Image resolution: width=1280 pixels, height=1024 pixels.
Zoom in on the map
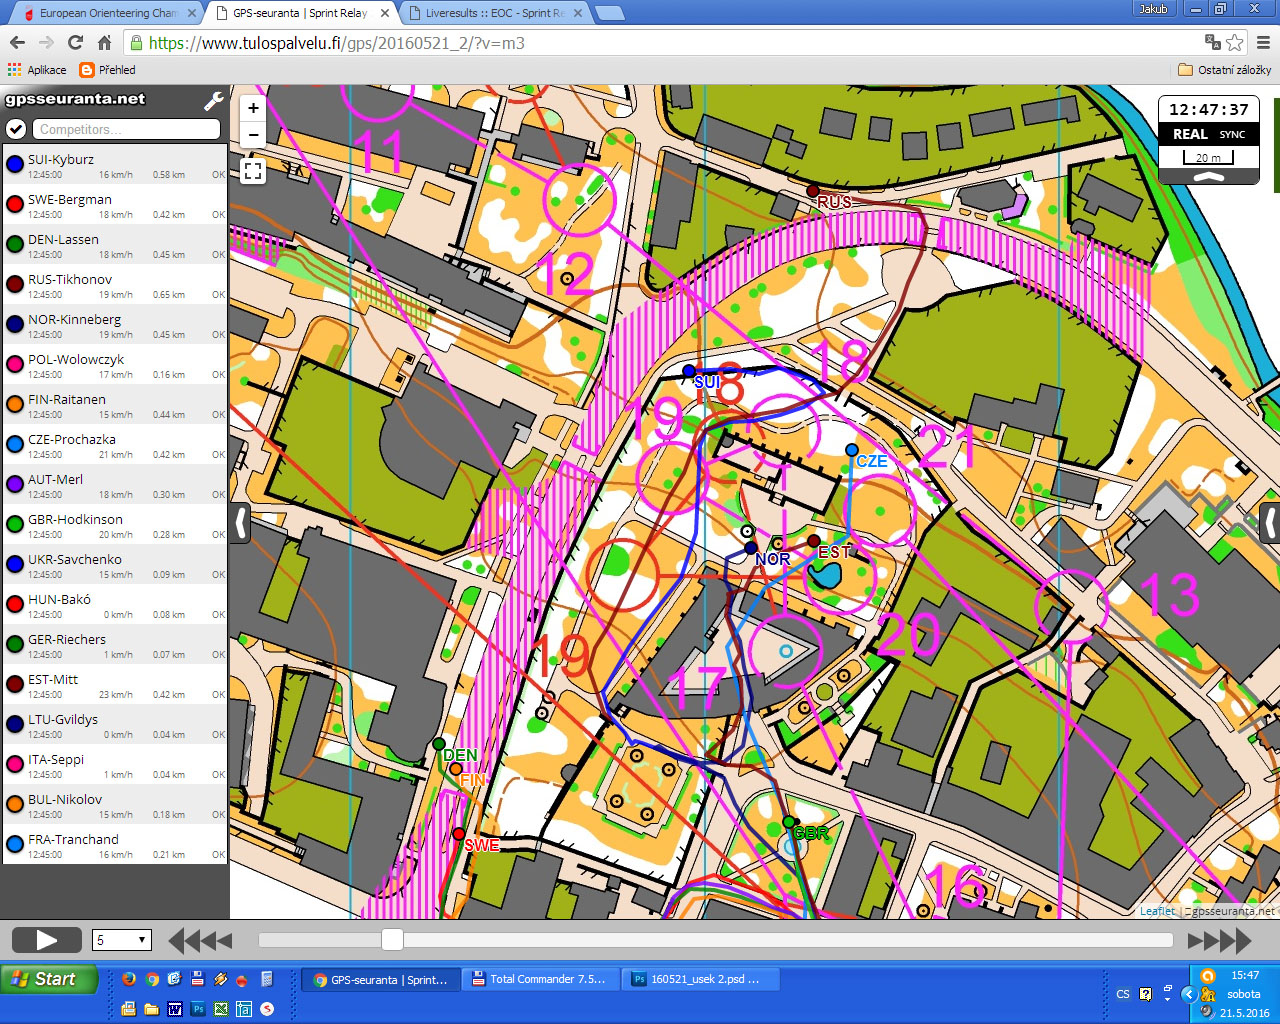(x=253, y=109)
